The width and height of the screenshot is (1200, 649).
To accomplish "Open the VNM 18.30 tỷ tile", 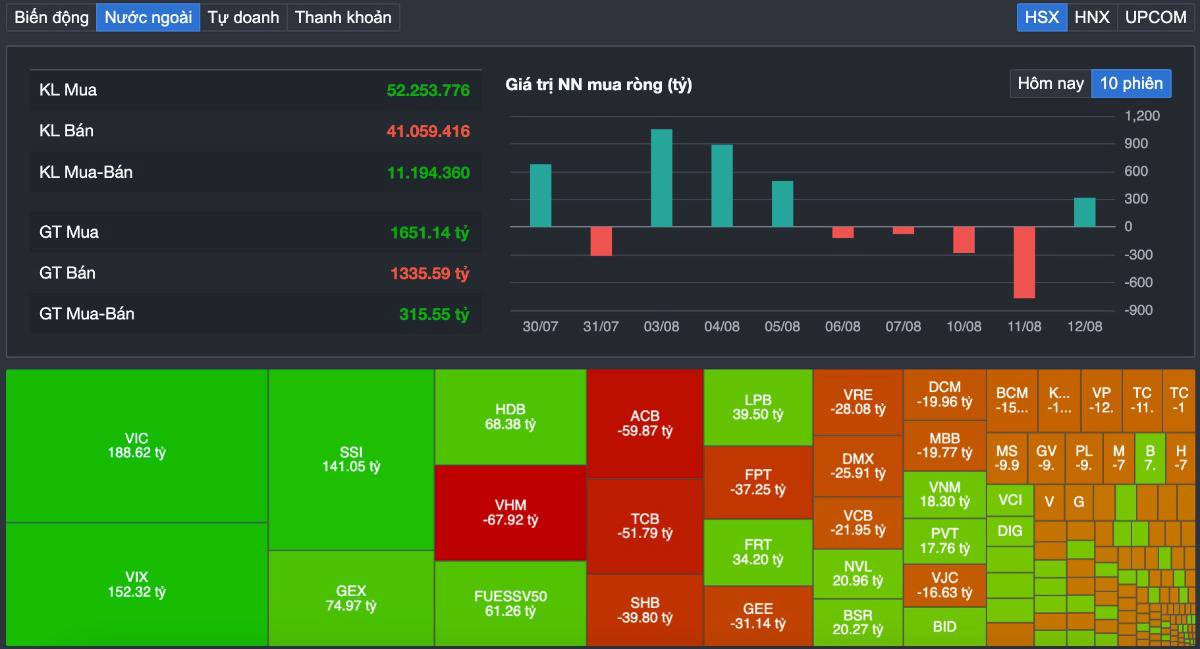I will point(945,494).
